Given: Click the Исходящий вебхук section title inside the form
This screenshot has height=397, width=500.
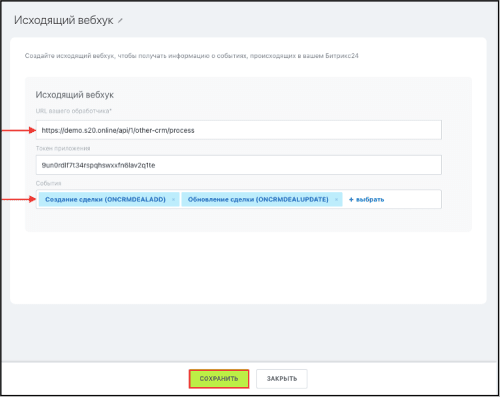Looking at the screenshot, I should click(75, 95).
